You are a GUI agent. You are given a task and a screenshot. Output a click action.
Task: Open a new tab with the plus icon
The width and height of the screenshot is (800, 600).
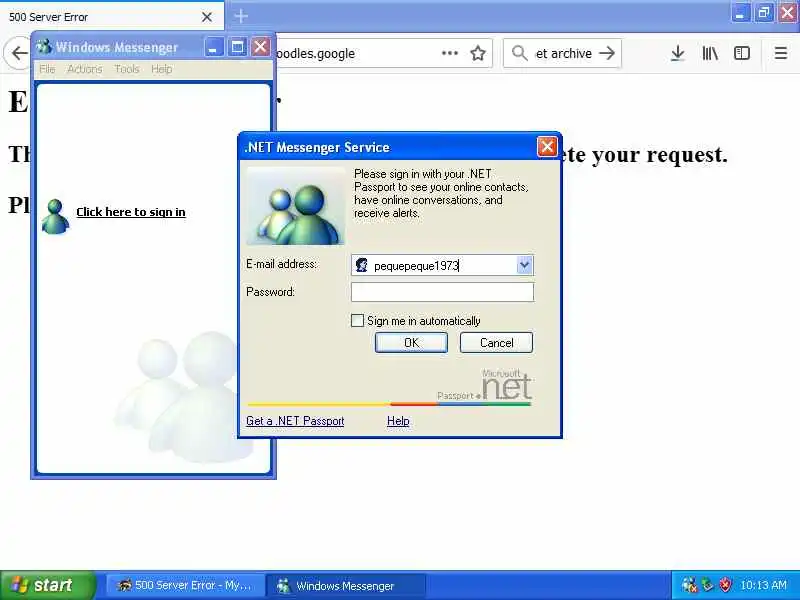[x=241, y=16]
